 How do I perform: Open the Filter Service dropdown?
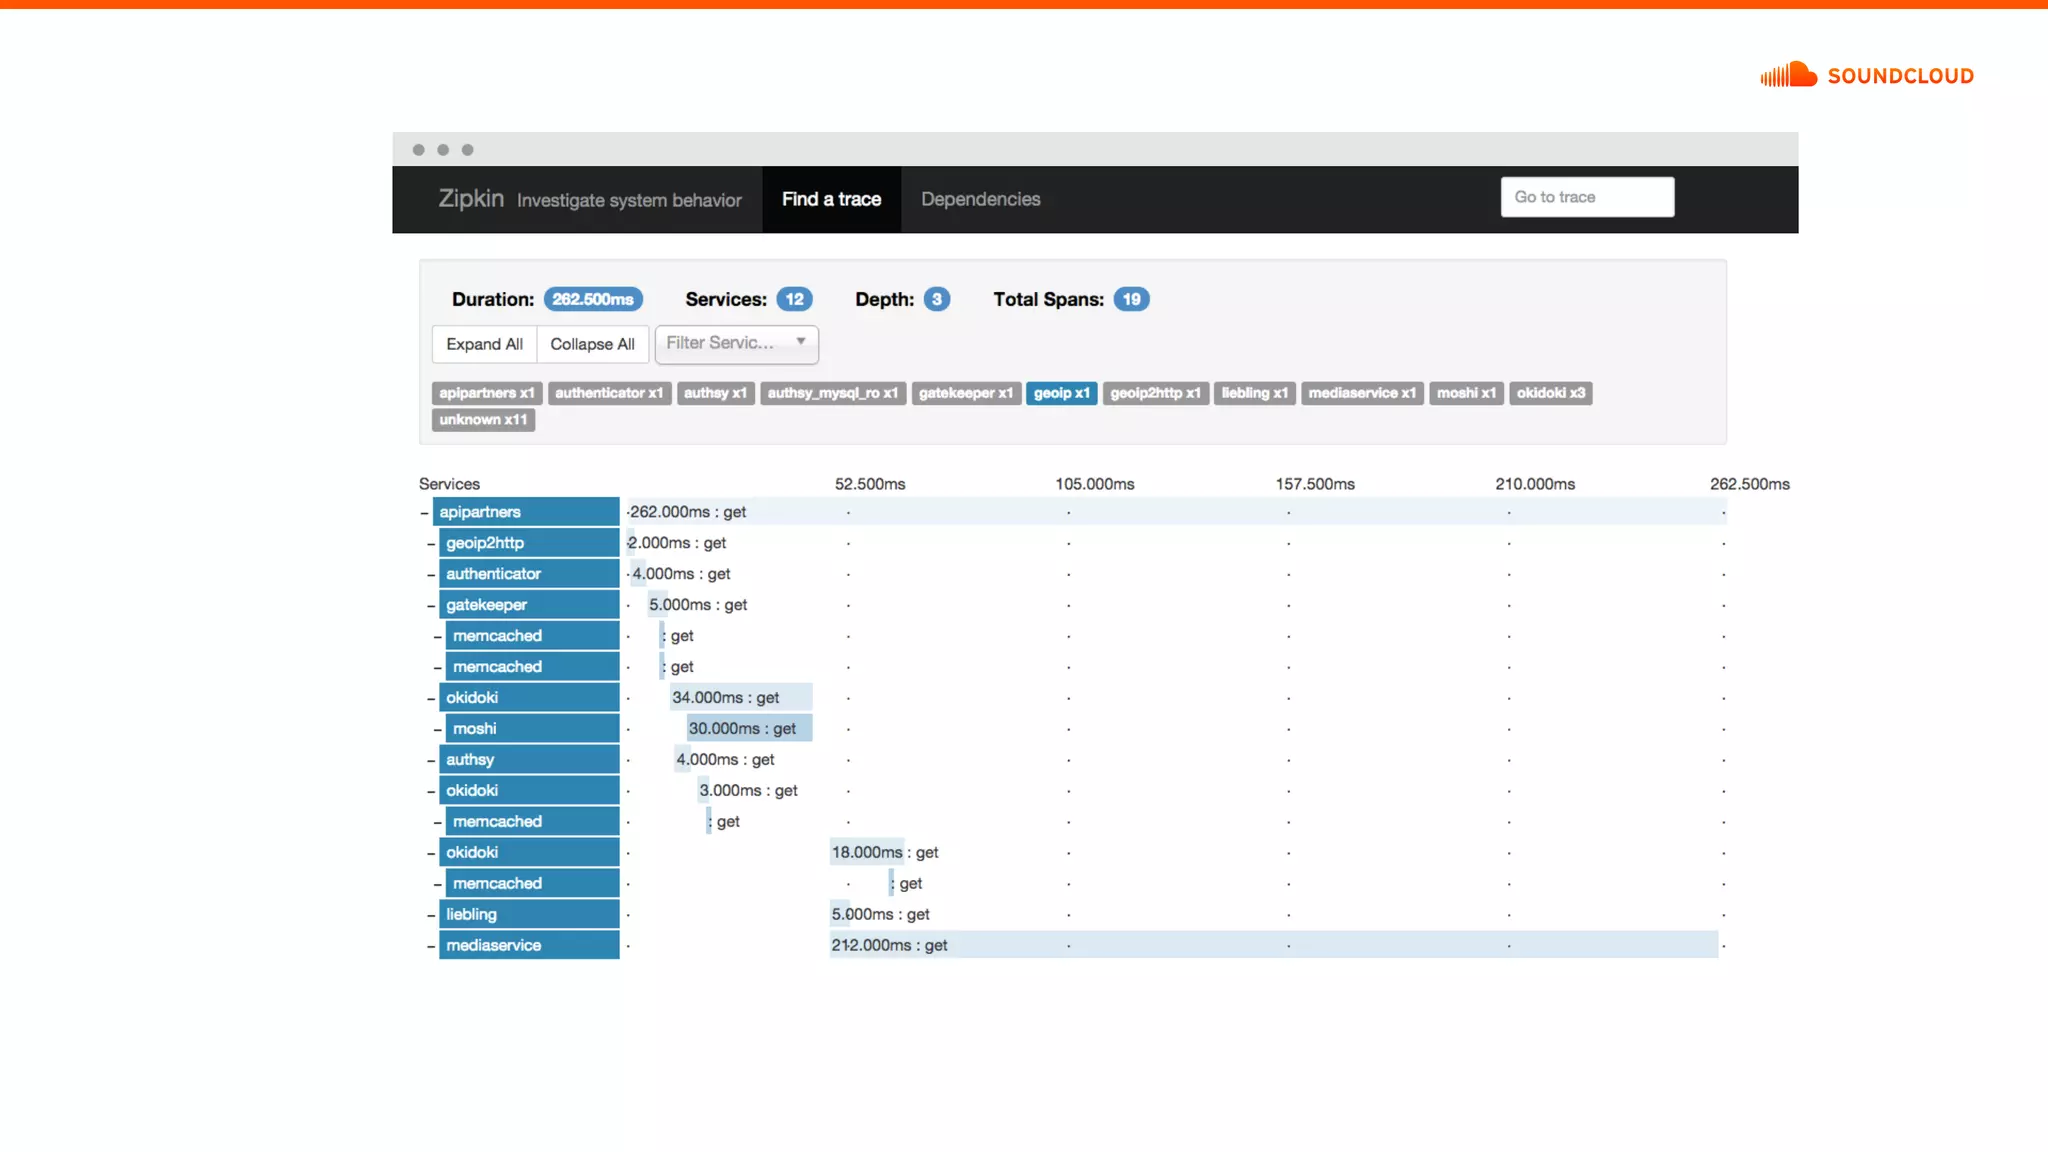tap(736, 343)
